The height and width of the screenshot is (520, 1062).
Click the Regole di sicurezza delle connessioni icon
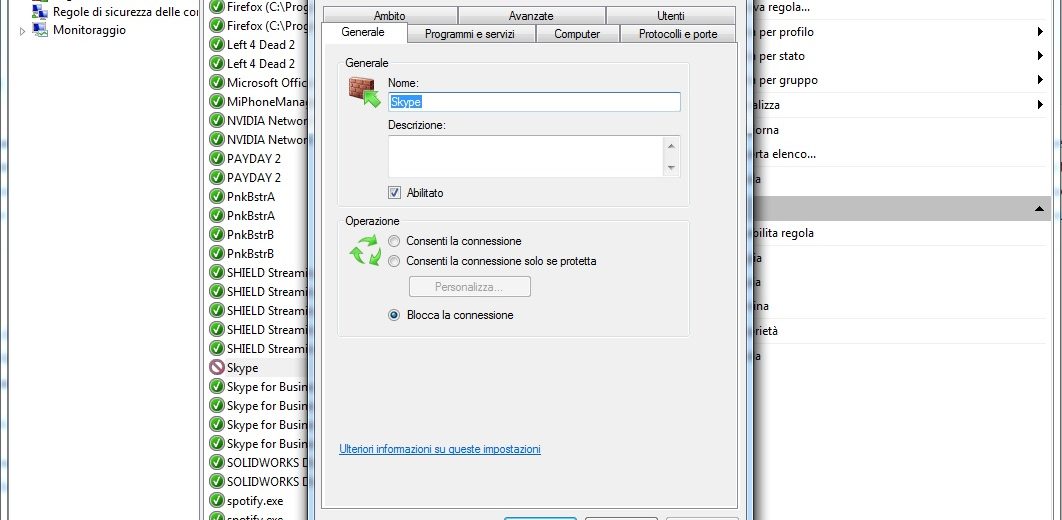tap(41, 12)
